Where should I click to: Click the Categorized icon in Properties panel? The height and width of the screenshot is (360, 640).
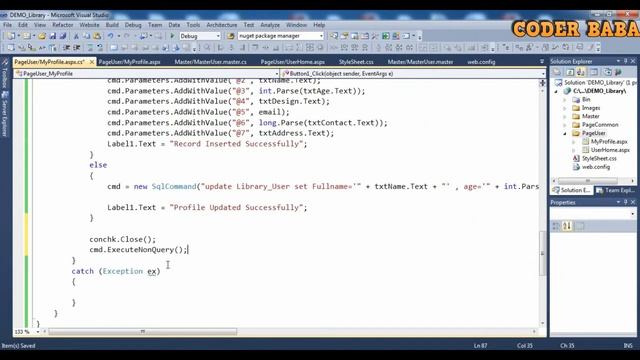pos(556,226)
